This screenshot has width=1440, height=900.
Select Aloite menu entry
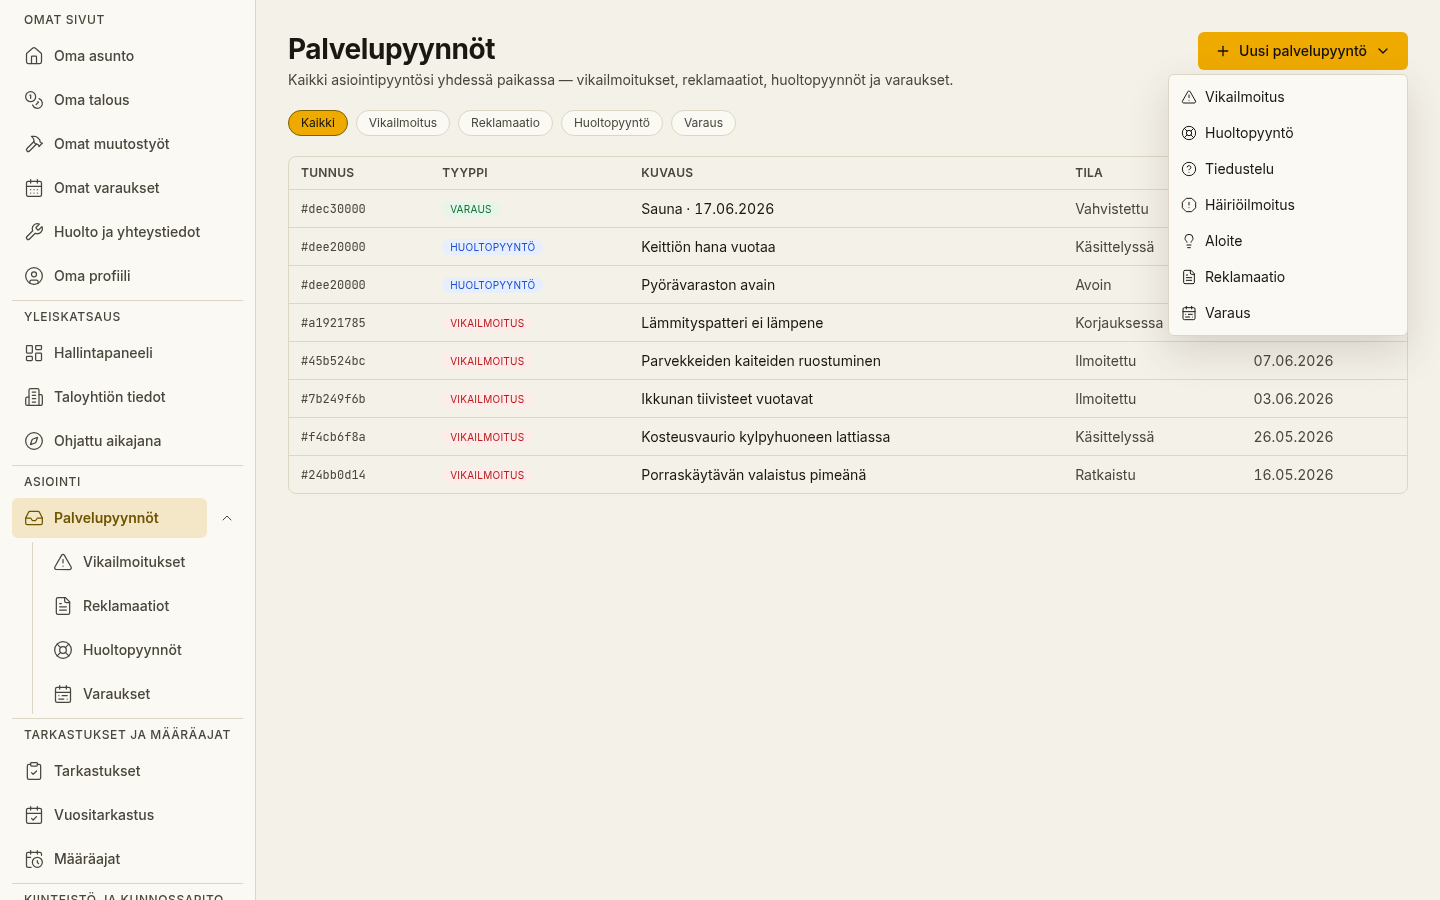(x=1288, y=241)
